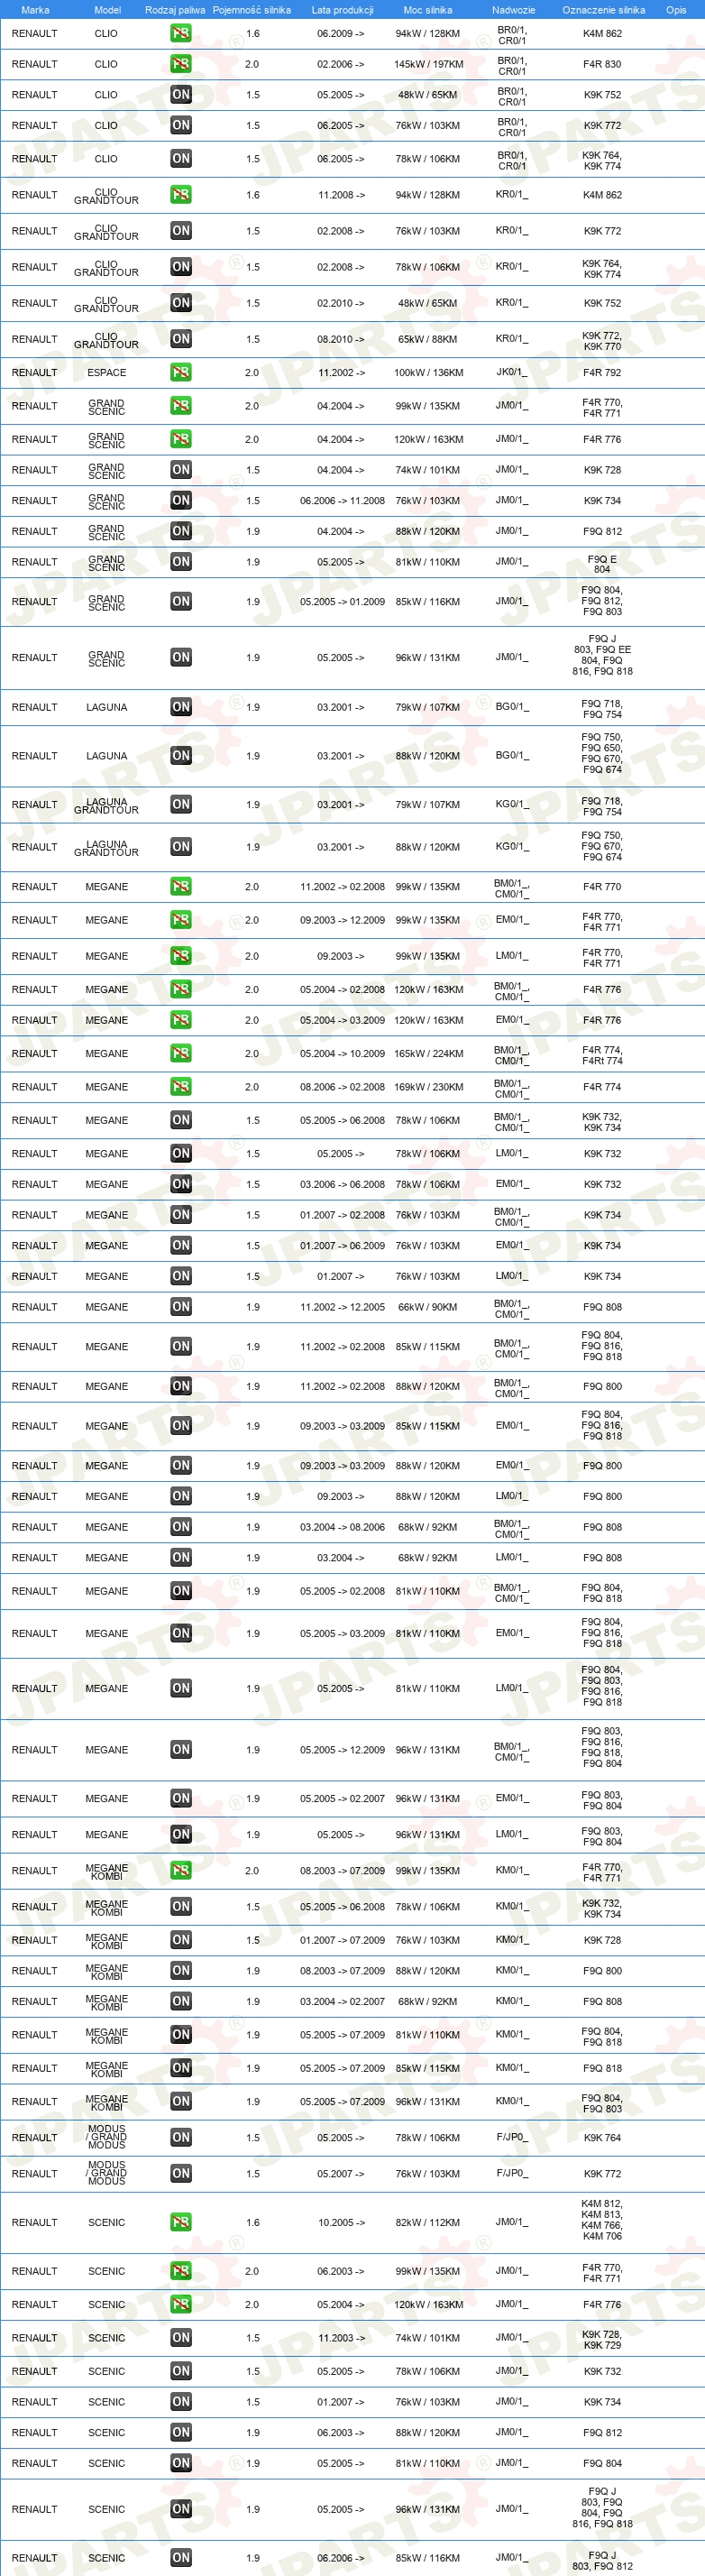Click petrol icon in MEGANE 165kW / 224KM row

pos(180,1053)
